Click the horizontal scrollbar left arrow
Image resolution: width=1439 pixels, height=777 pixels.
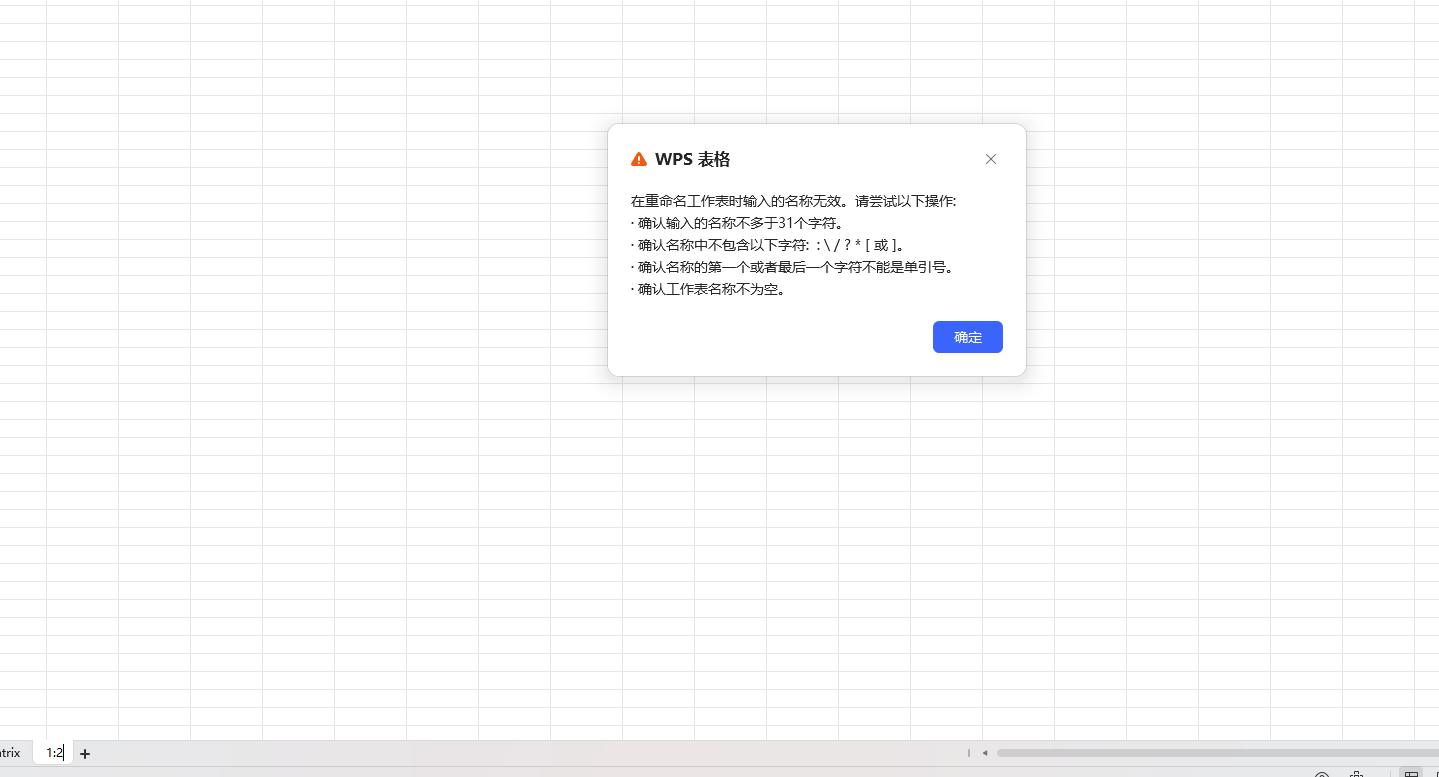coord(985,753)
